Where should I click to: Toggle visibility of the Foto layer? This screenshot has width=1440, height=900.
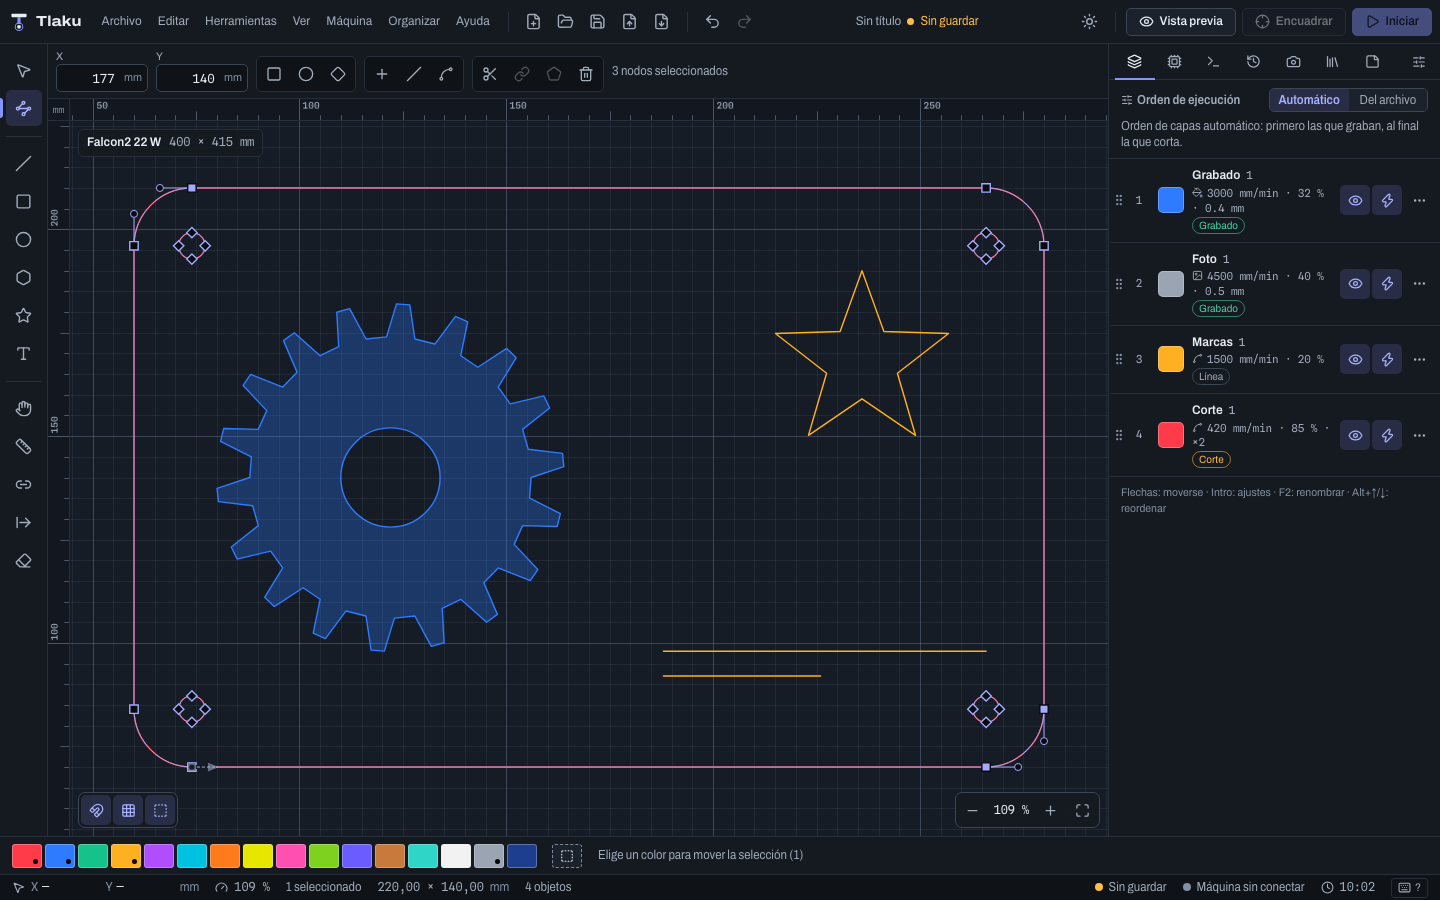click(1355, 284)
